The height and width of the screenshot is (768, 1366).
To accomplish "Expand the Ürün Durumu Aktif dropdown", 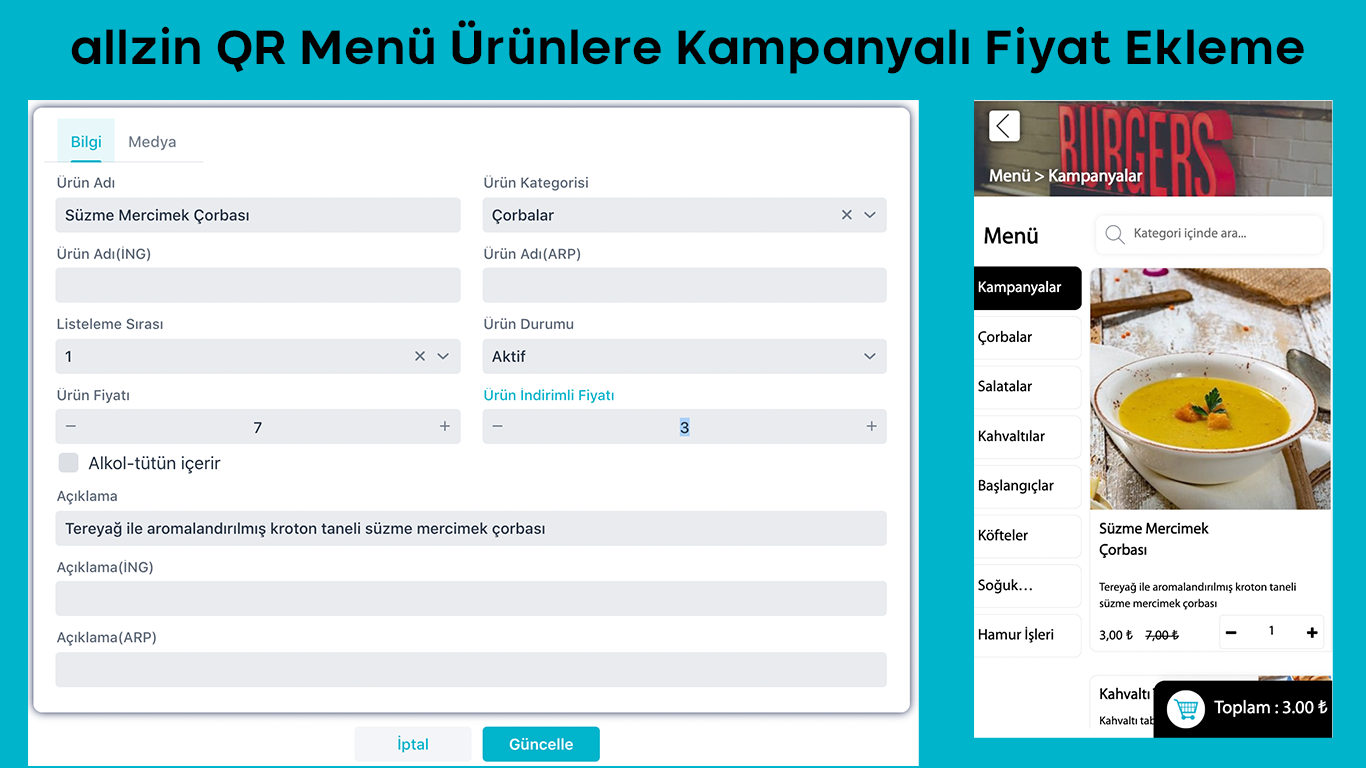I will click(x=870, y=356).
